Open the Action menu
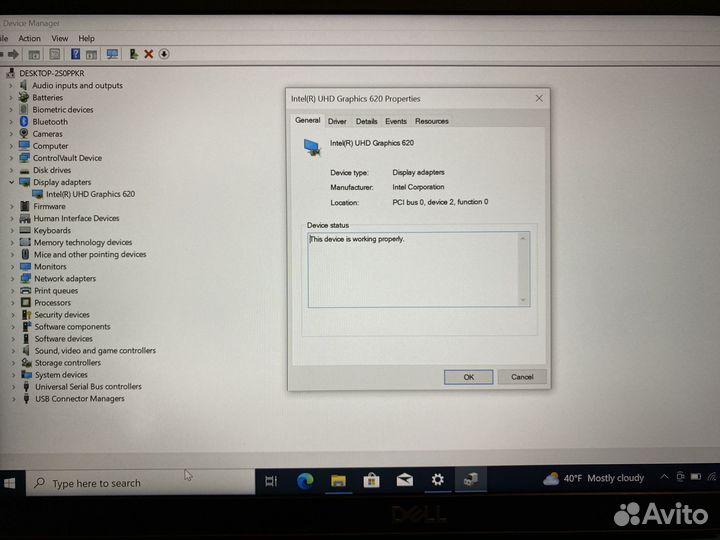720x540 pixels. click(x=29, y=39)
